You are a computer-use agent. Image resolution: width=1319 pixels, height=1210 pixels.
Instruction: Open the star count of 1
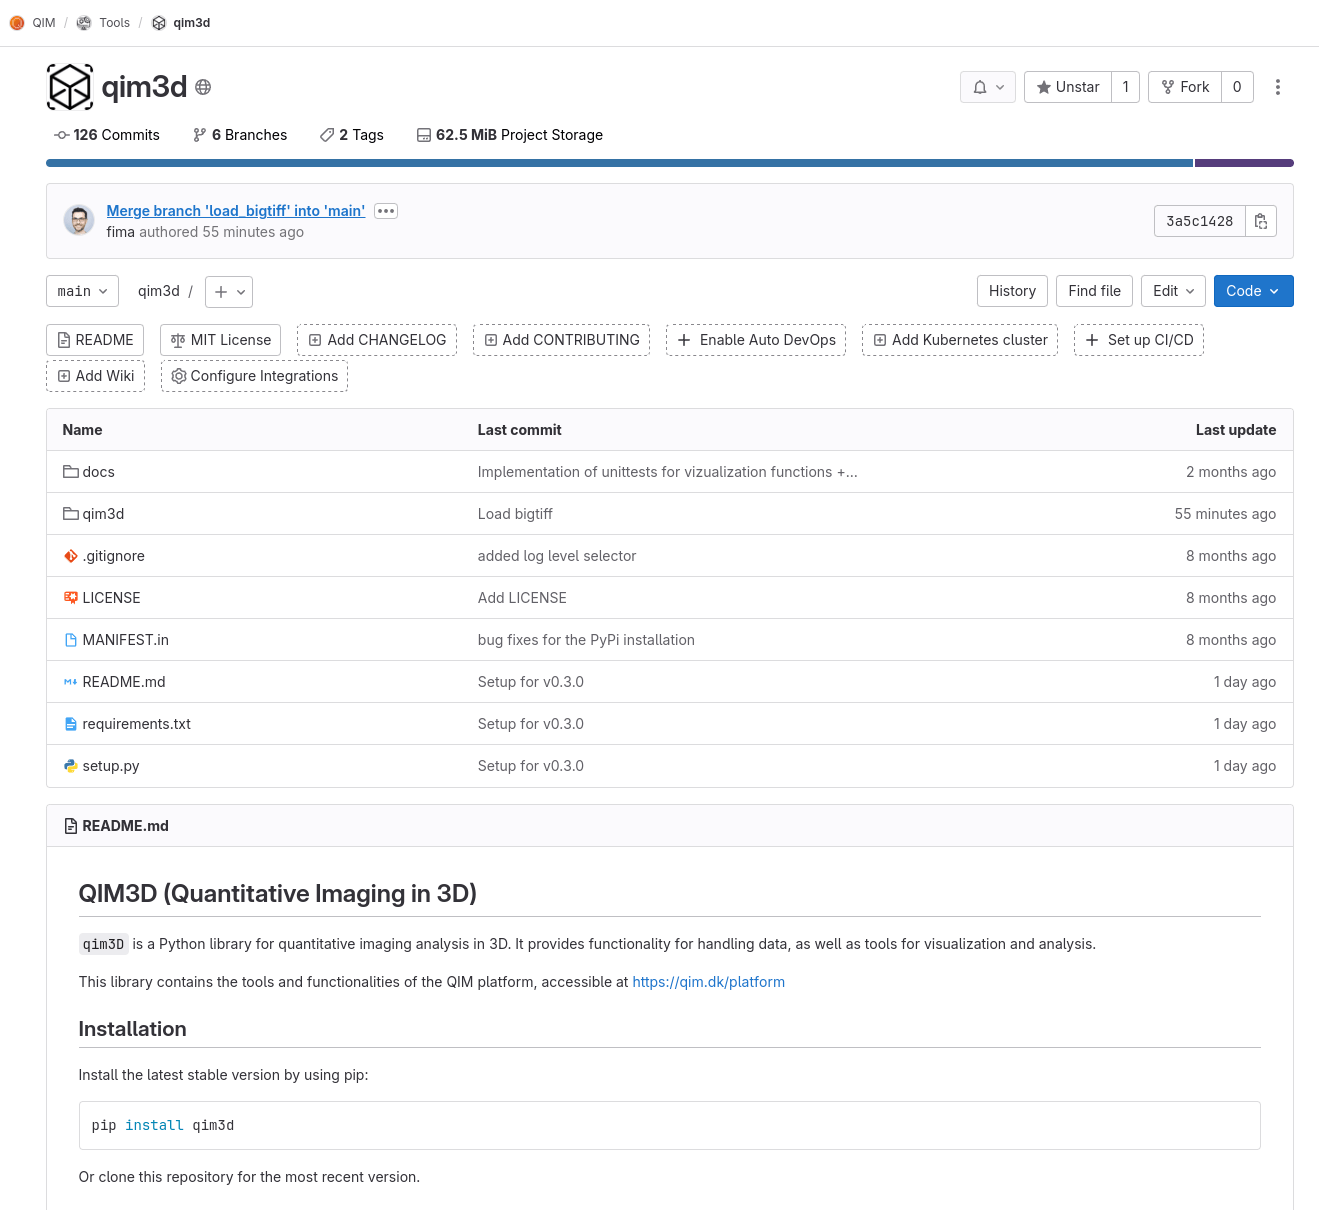point(1126,87)
